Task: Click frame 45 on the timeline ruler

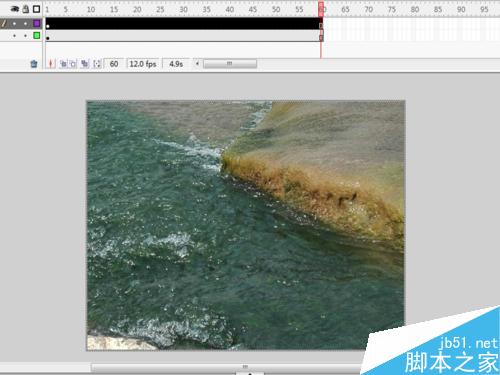Action: (x=253, y=10)
